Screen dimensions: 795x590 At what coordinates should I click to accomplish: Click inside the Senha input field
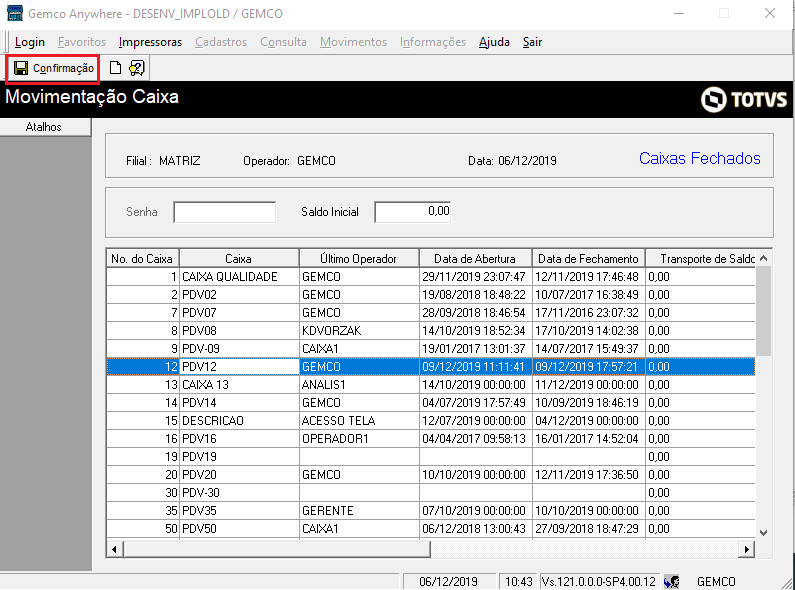225,212
